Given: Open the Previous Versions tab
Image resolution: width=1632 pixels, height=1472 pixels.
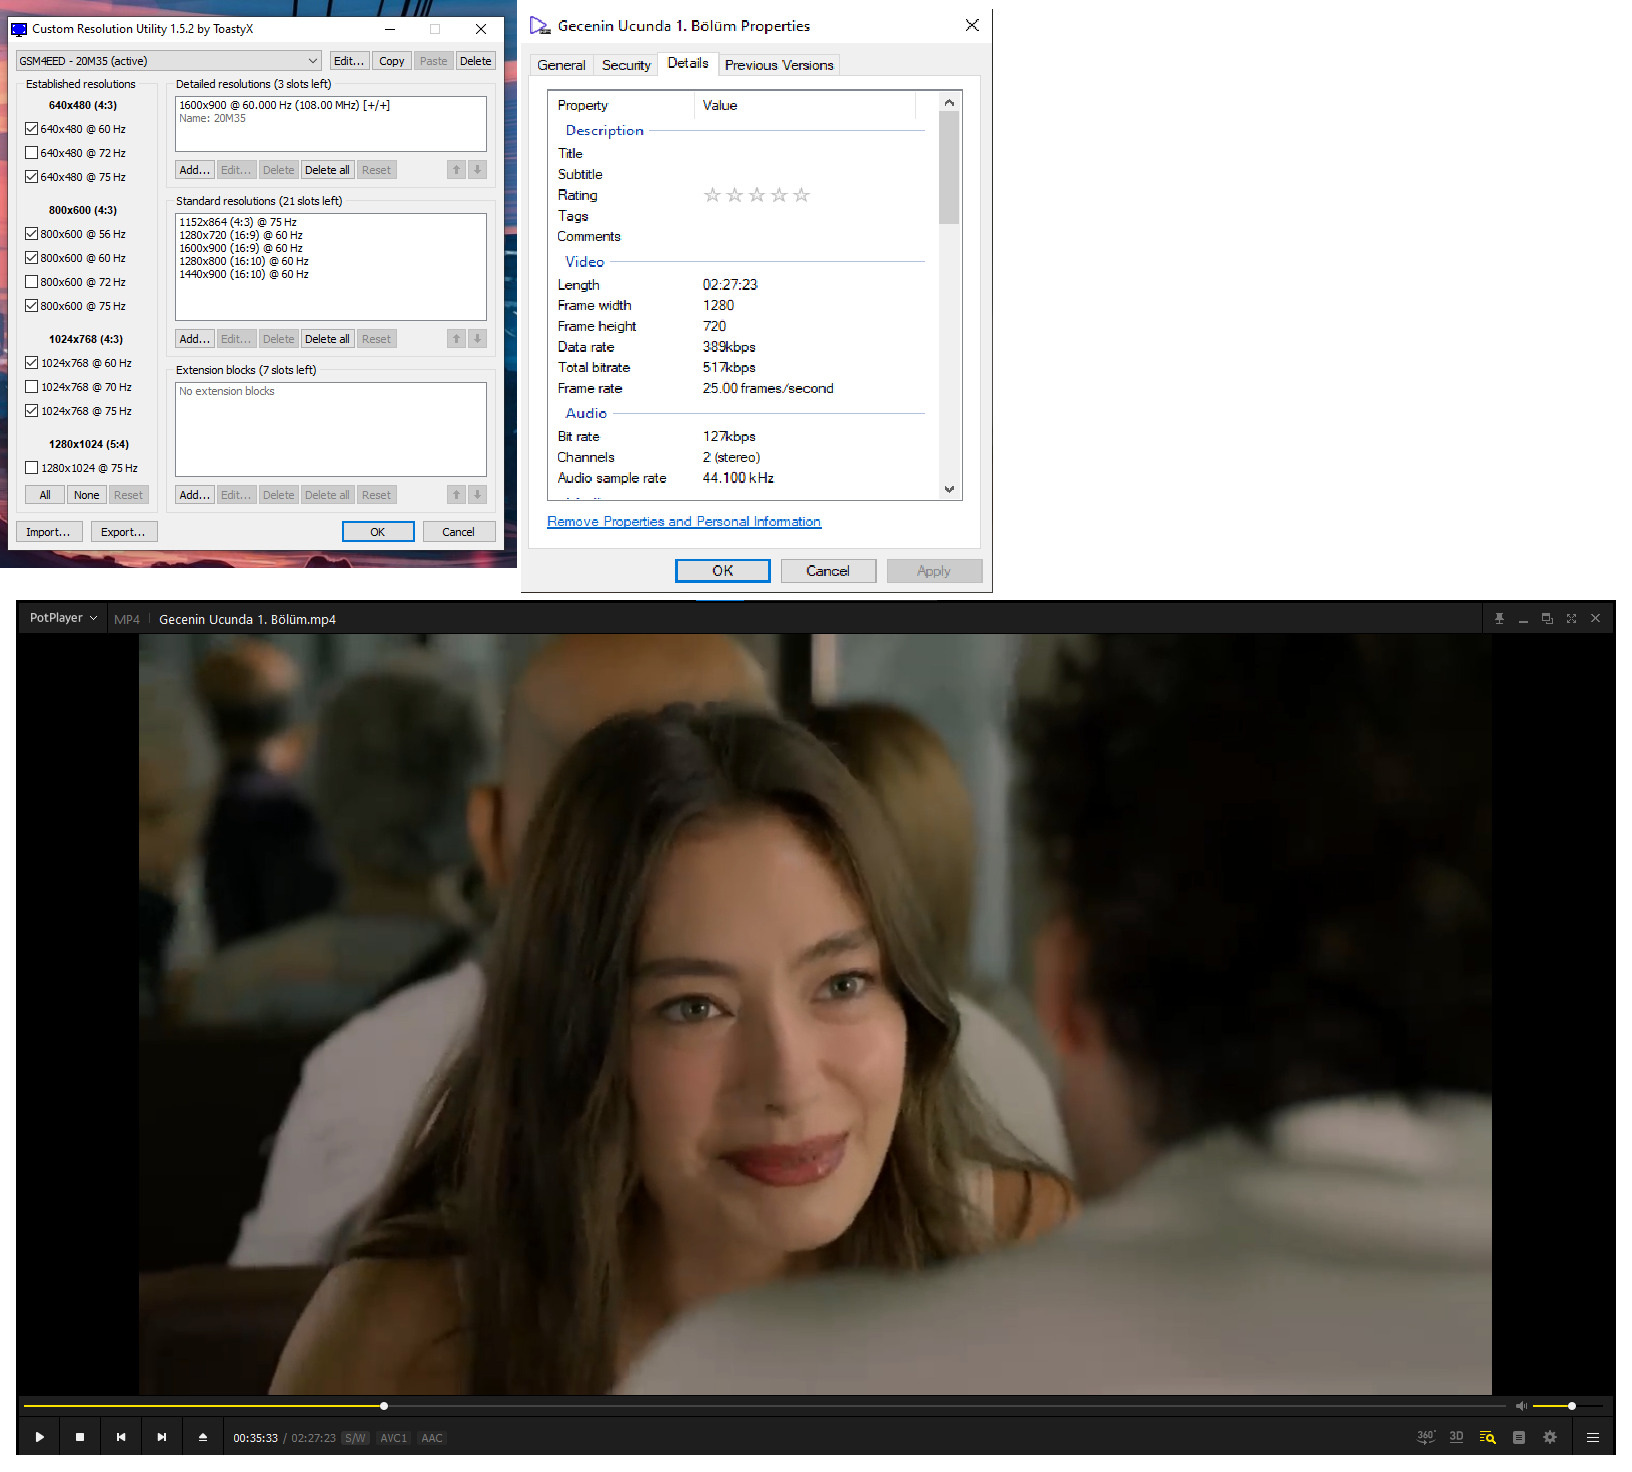Looking at the screenshot, I should (x=778, y=65).
